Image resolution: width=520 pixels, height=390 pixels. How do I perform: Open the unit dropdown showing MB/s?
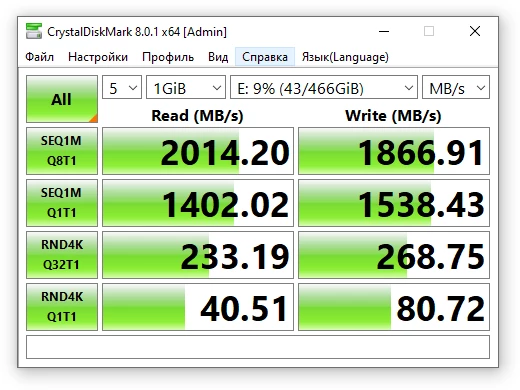point(456,87)
